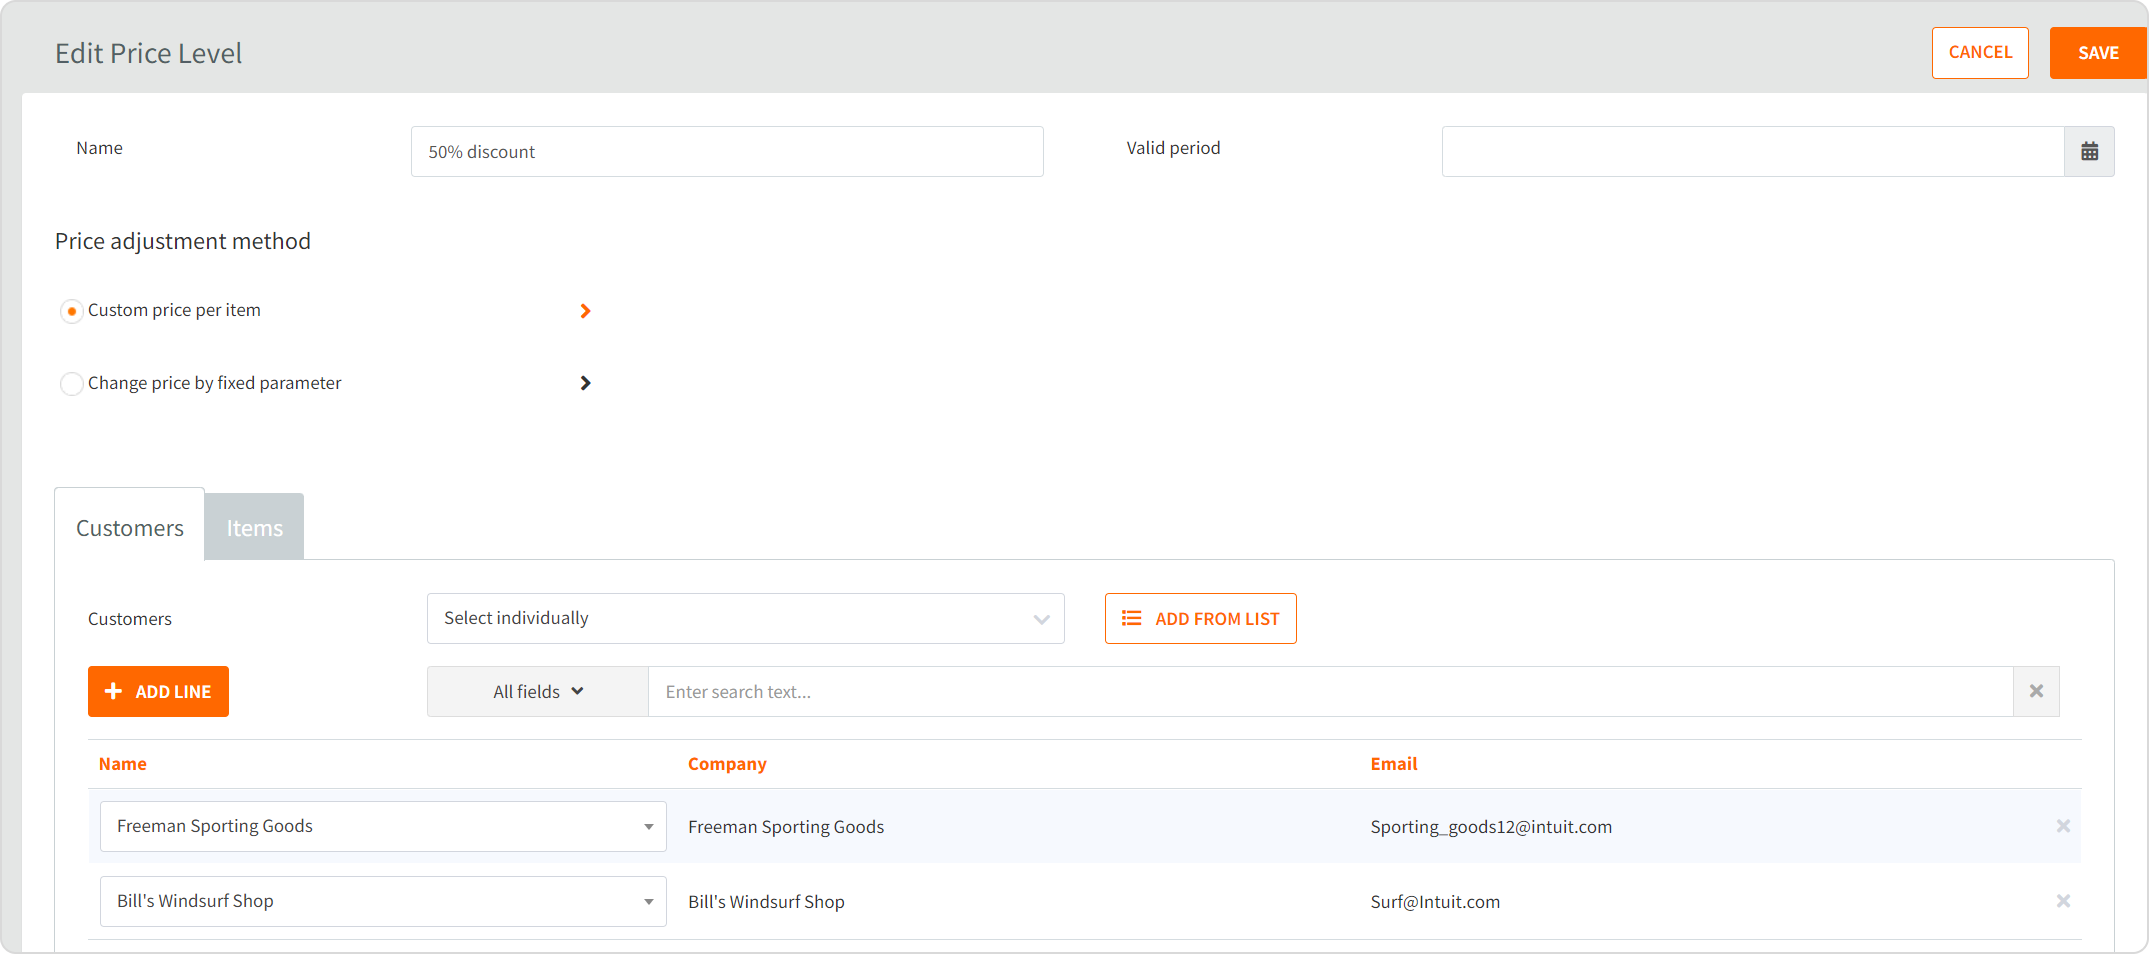Switch to the Items tab
The height and width of the screenshot is (954, 2149).
(x=254, y=527)
